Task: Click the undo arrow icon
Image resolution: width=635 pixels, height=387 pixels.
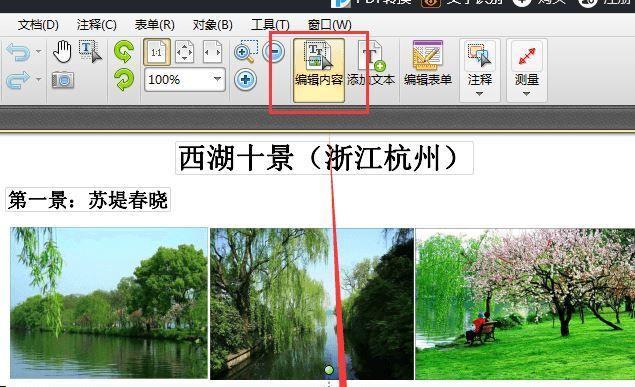Action: (18, 52)
